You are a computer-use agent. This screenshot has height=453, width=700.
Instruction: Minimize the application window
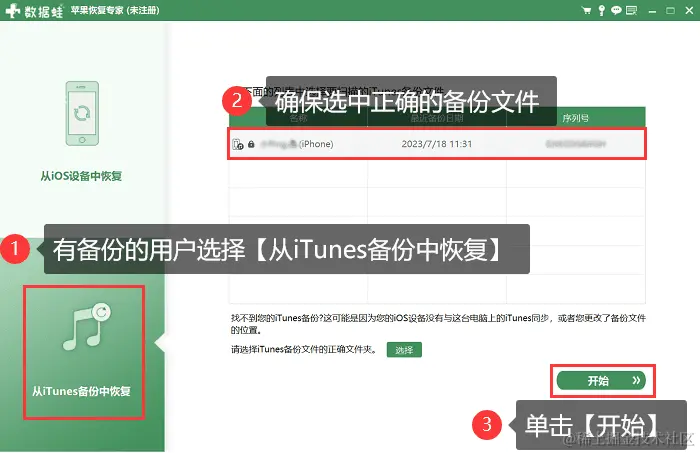click(x=652, y=11)
